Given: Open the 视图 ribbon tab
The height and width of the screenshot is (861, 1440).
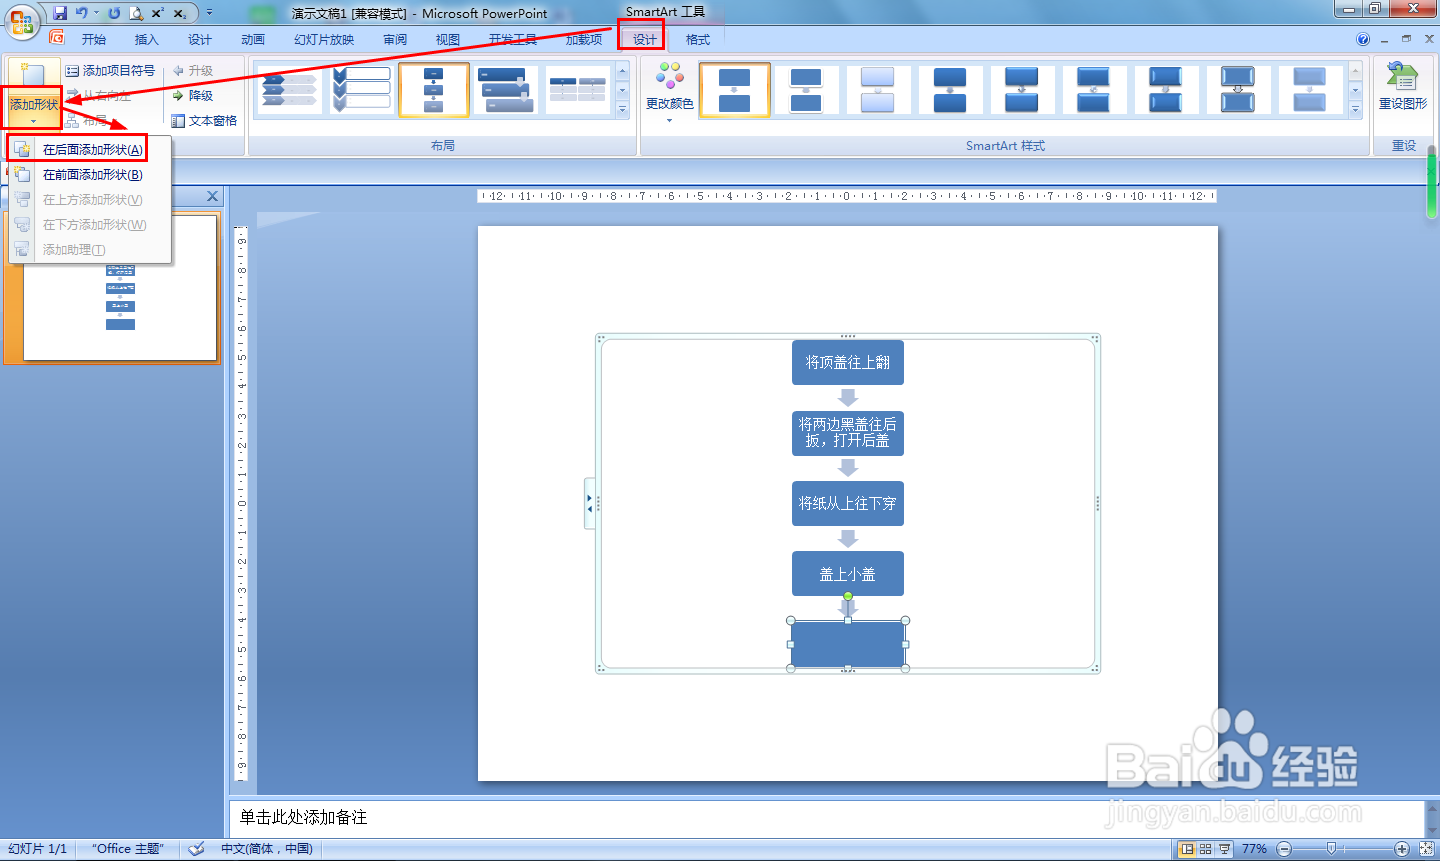Looking at the screenshot, I should click(x=448, y=40).
